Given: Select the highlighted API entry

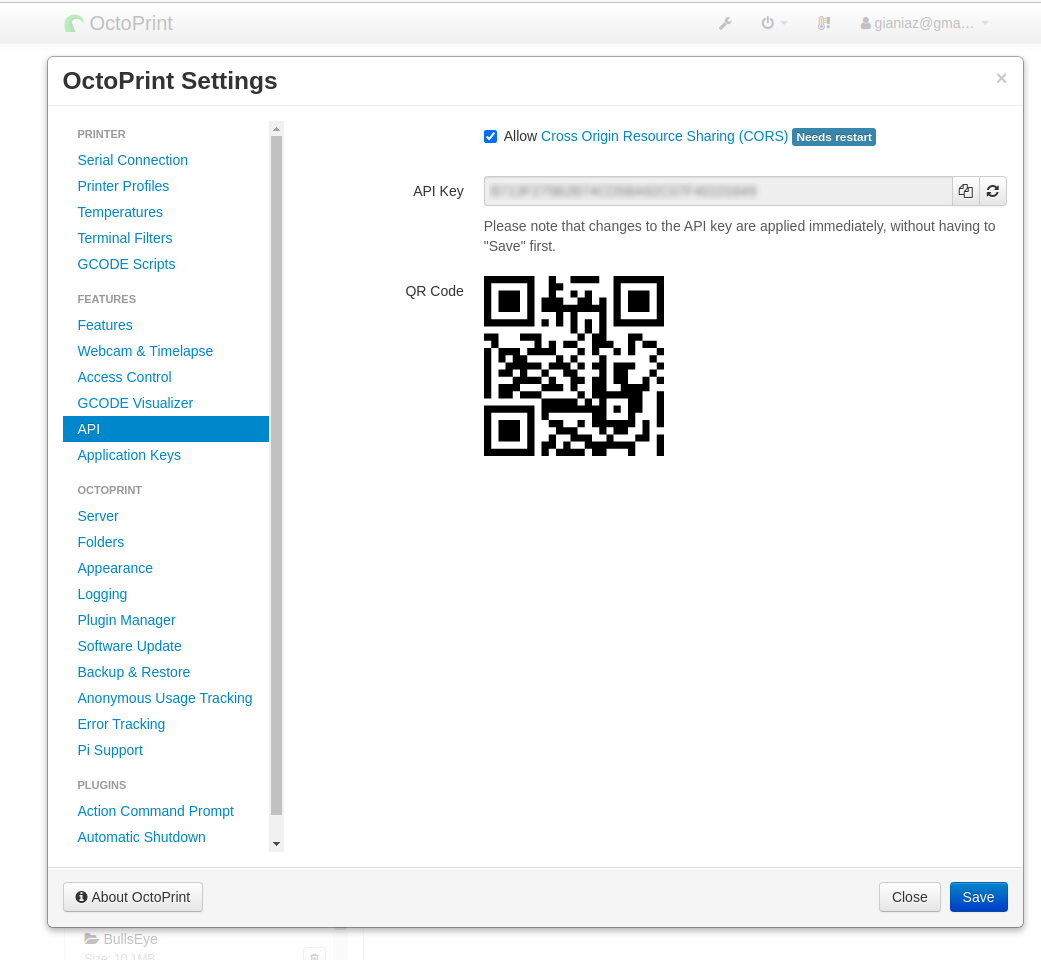Looking at the screenshot, I should click(x=166, y=429).
